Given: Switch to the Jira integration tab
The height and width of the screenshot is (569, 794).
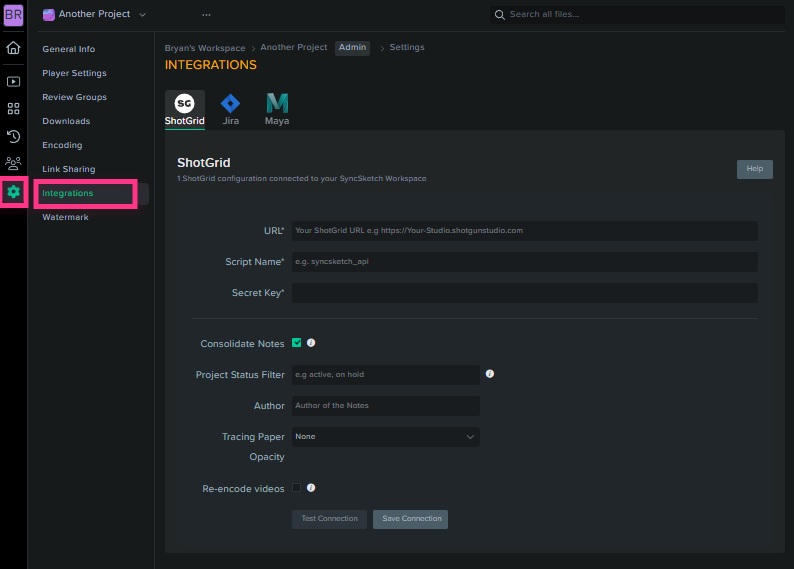Looking at the screenshot, I should point(231,109).
